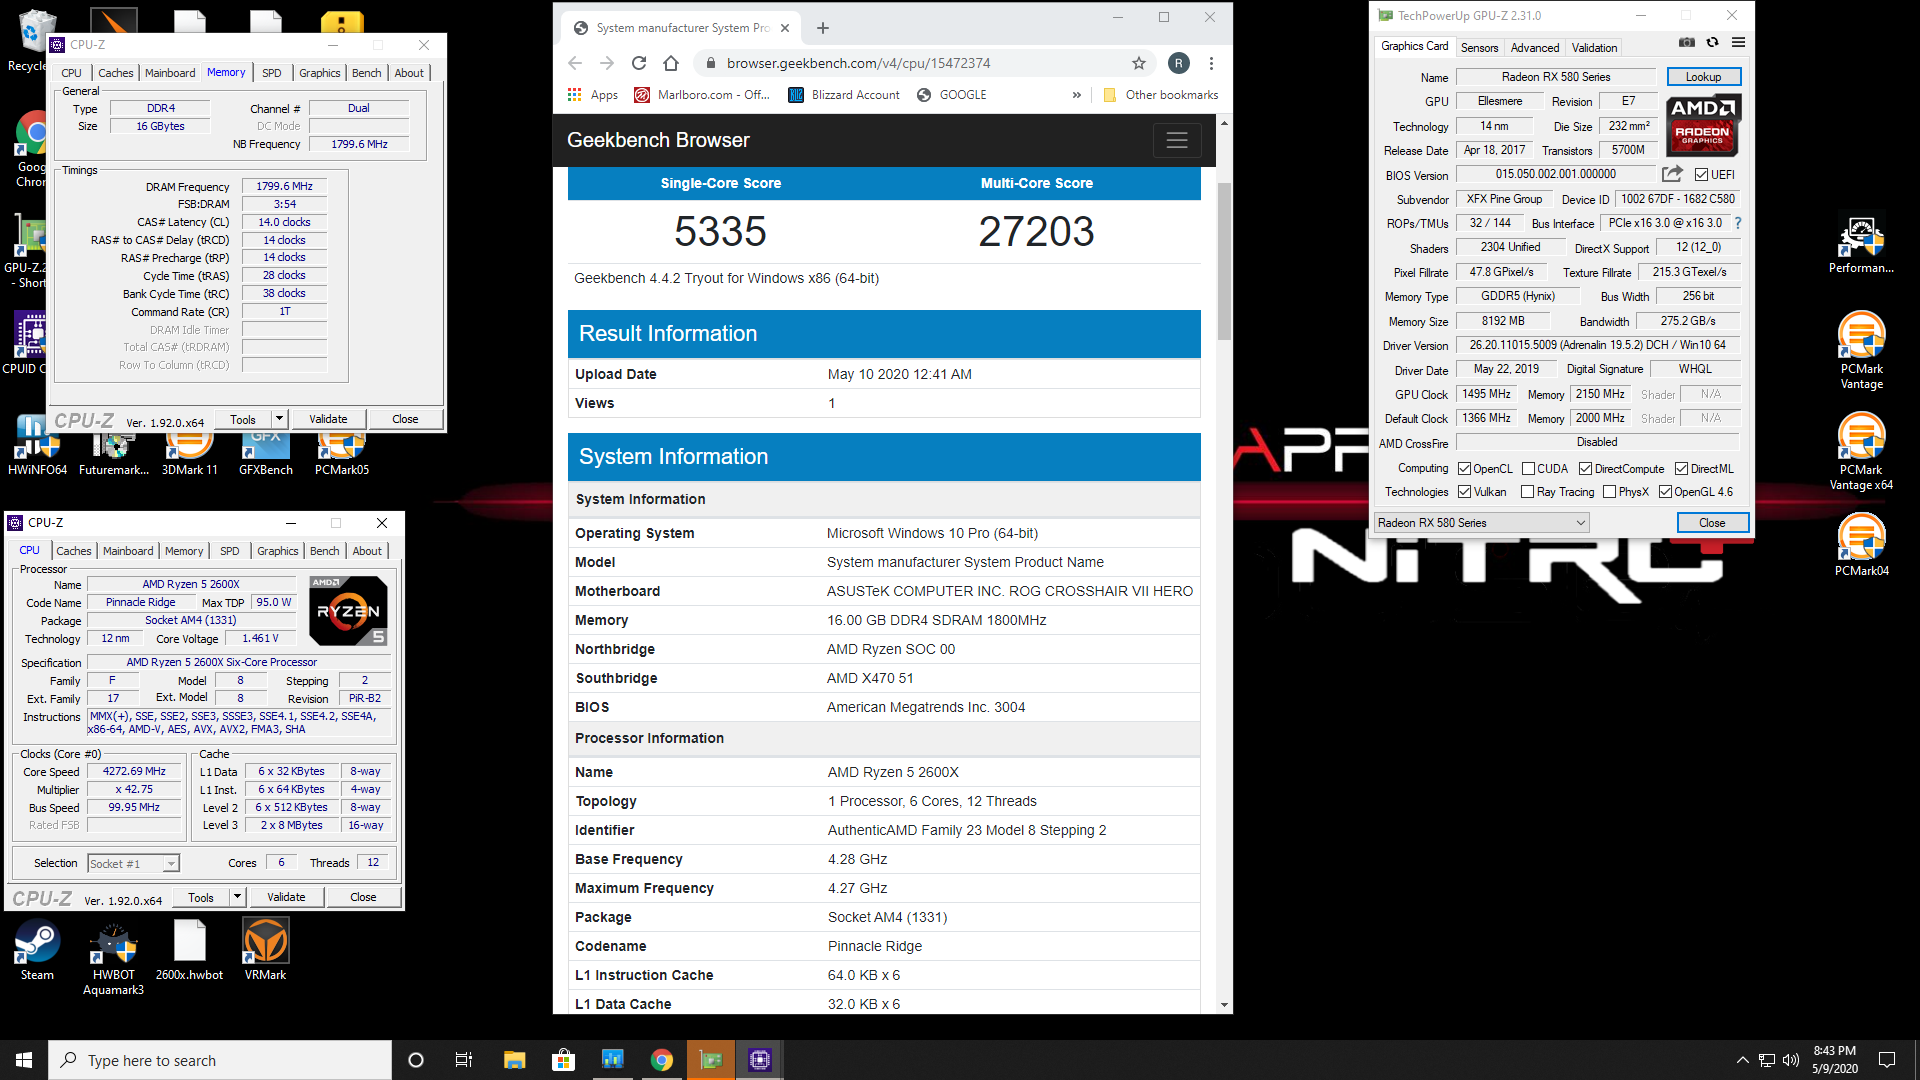Click scroll down arrow on Geekbench page
The height and width of the screenshot is (1080, 1920).
pos(1224,1005)
